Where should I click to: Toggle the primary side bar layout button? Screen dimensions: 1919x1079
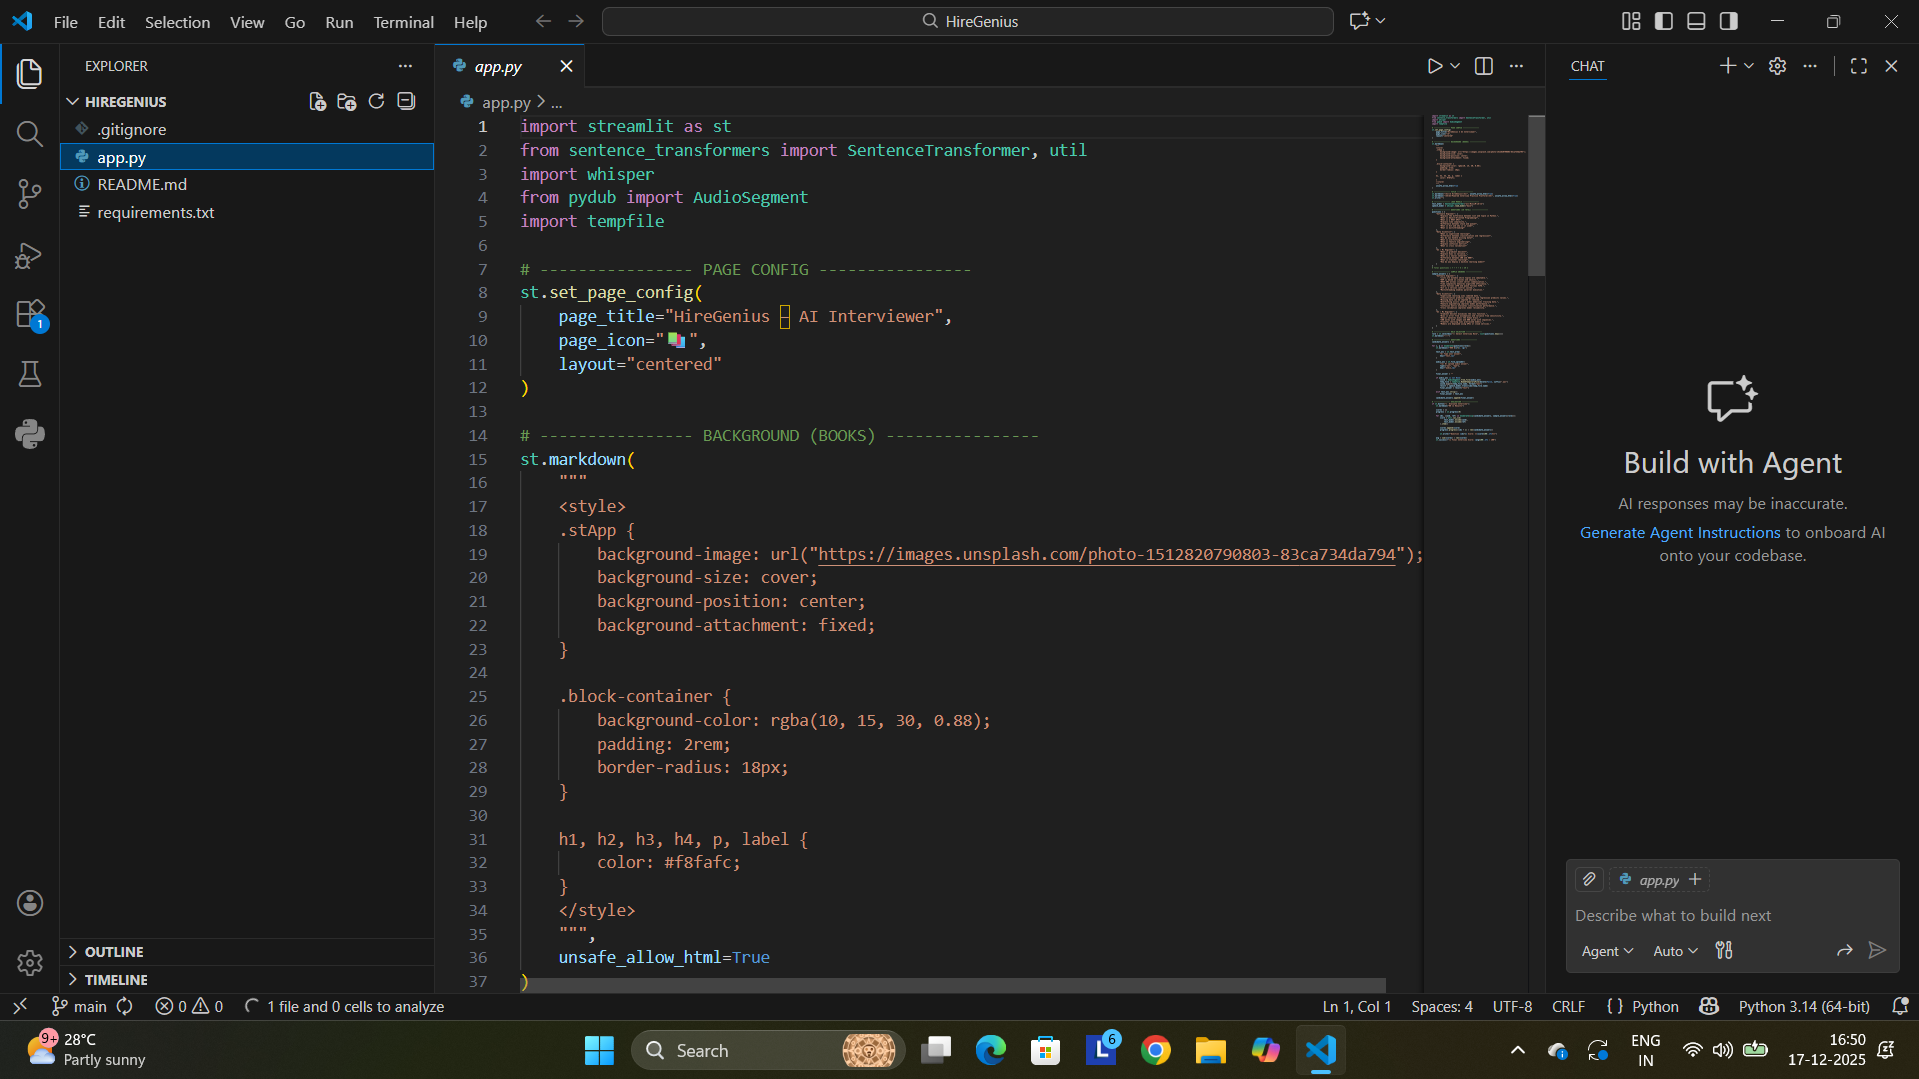1664,21
